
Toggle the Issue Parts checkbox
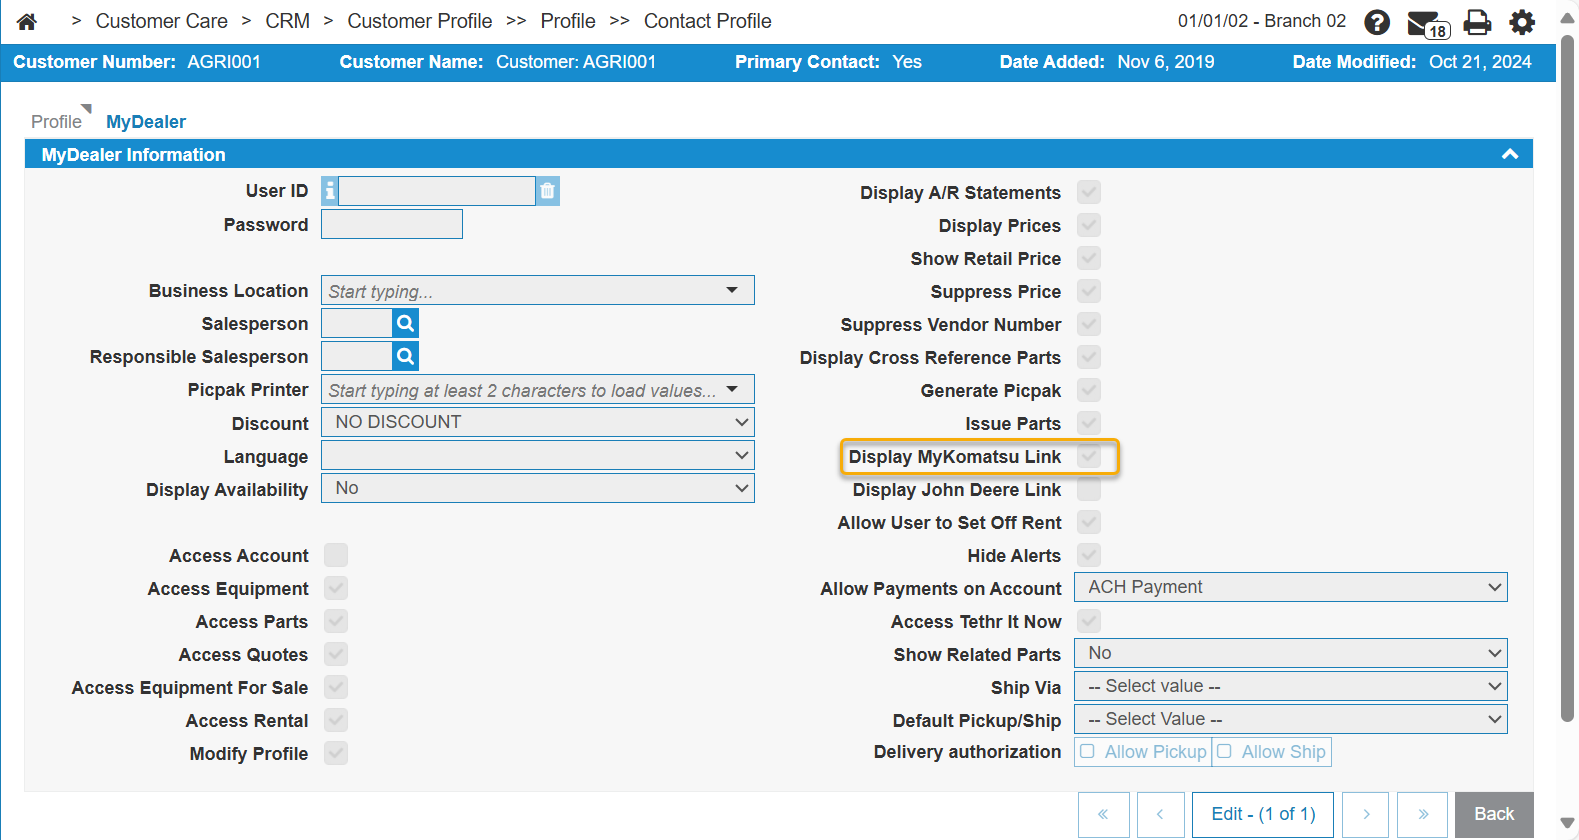1089,423
